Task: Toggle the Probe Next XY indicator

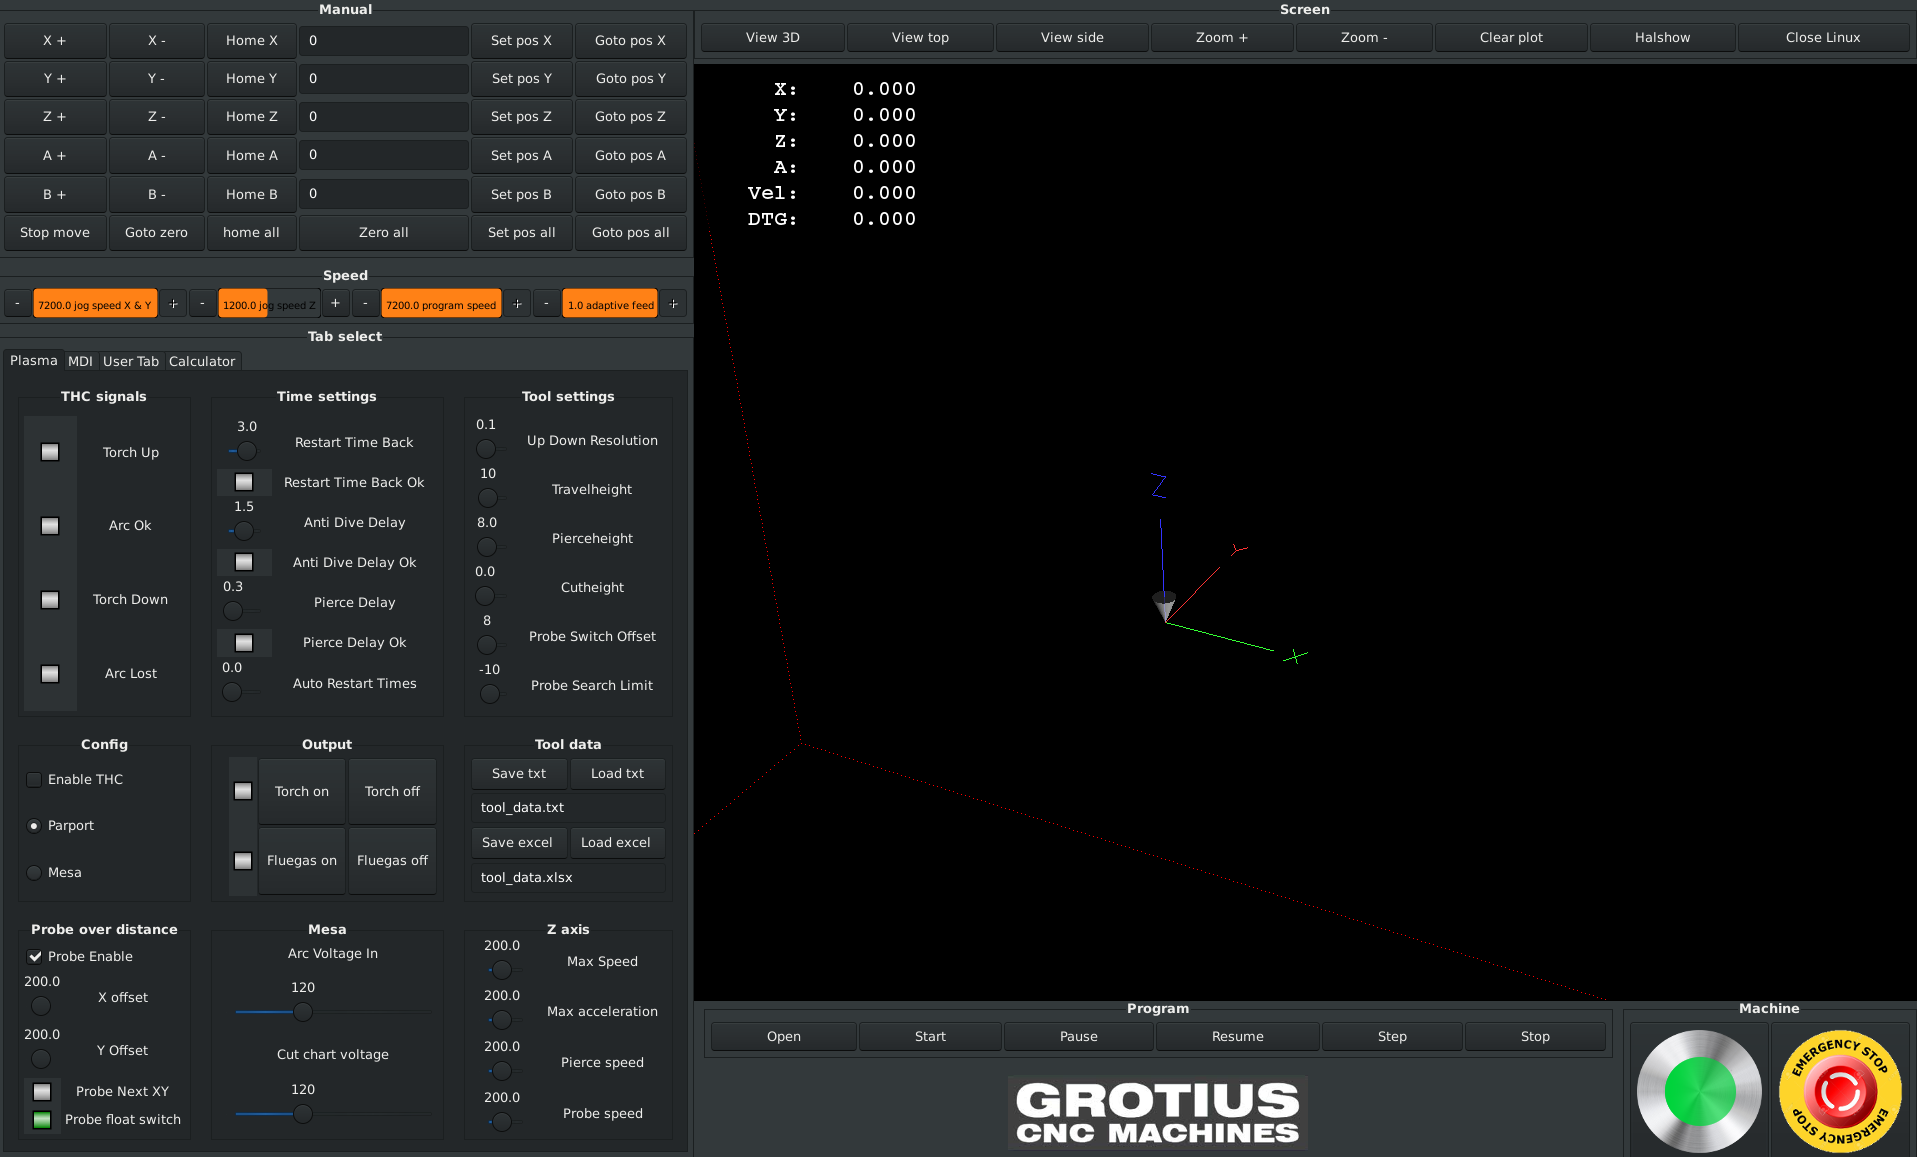Action: pos(42,1092)
